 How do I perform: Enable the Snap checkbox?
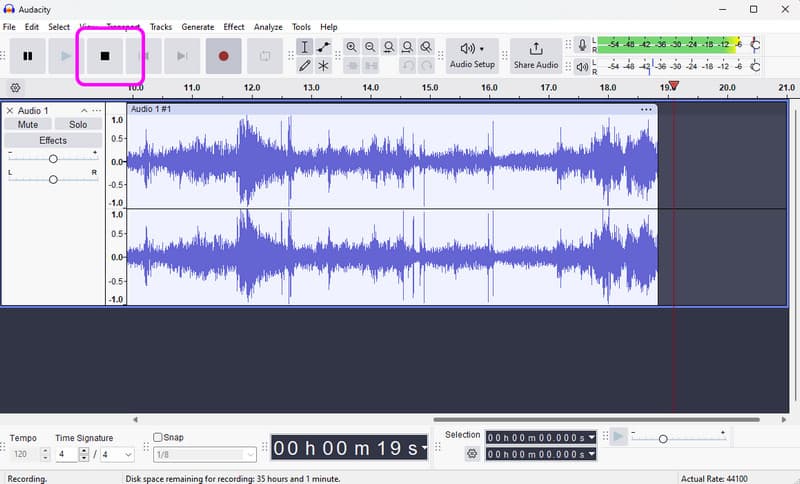158,437
